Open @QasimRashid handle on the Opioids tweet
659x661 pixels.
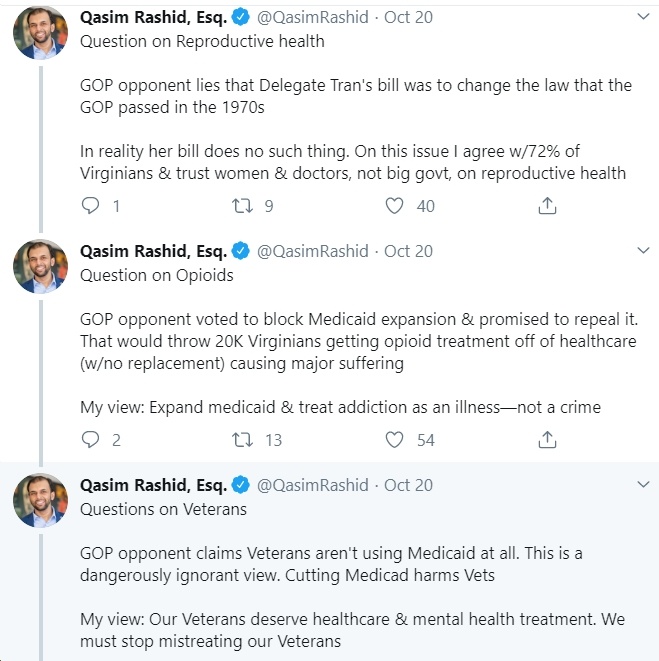coord(312,251)
